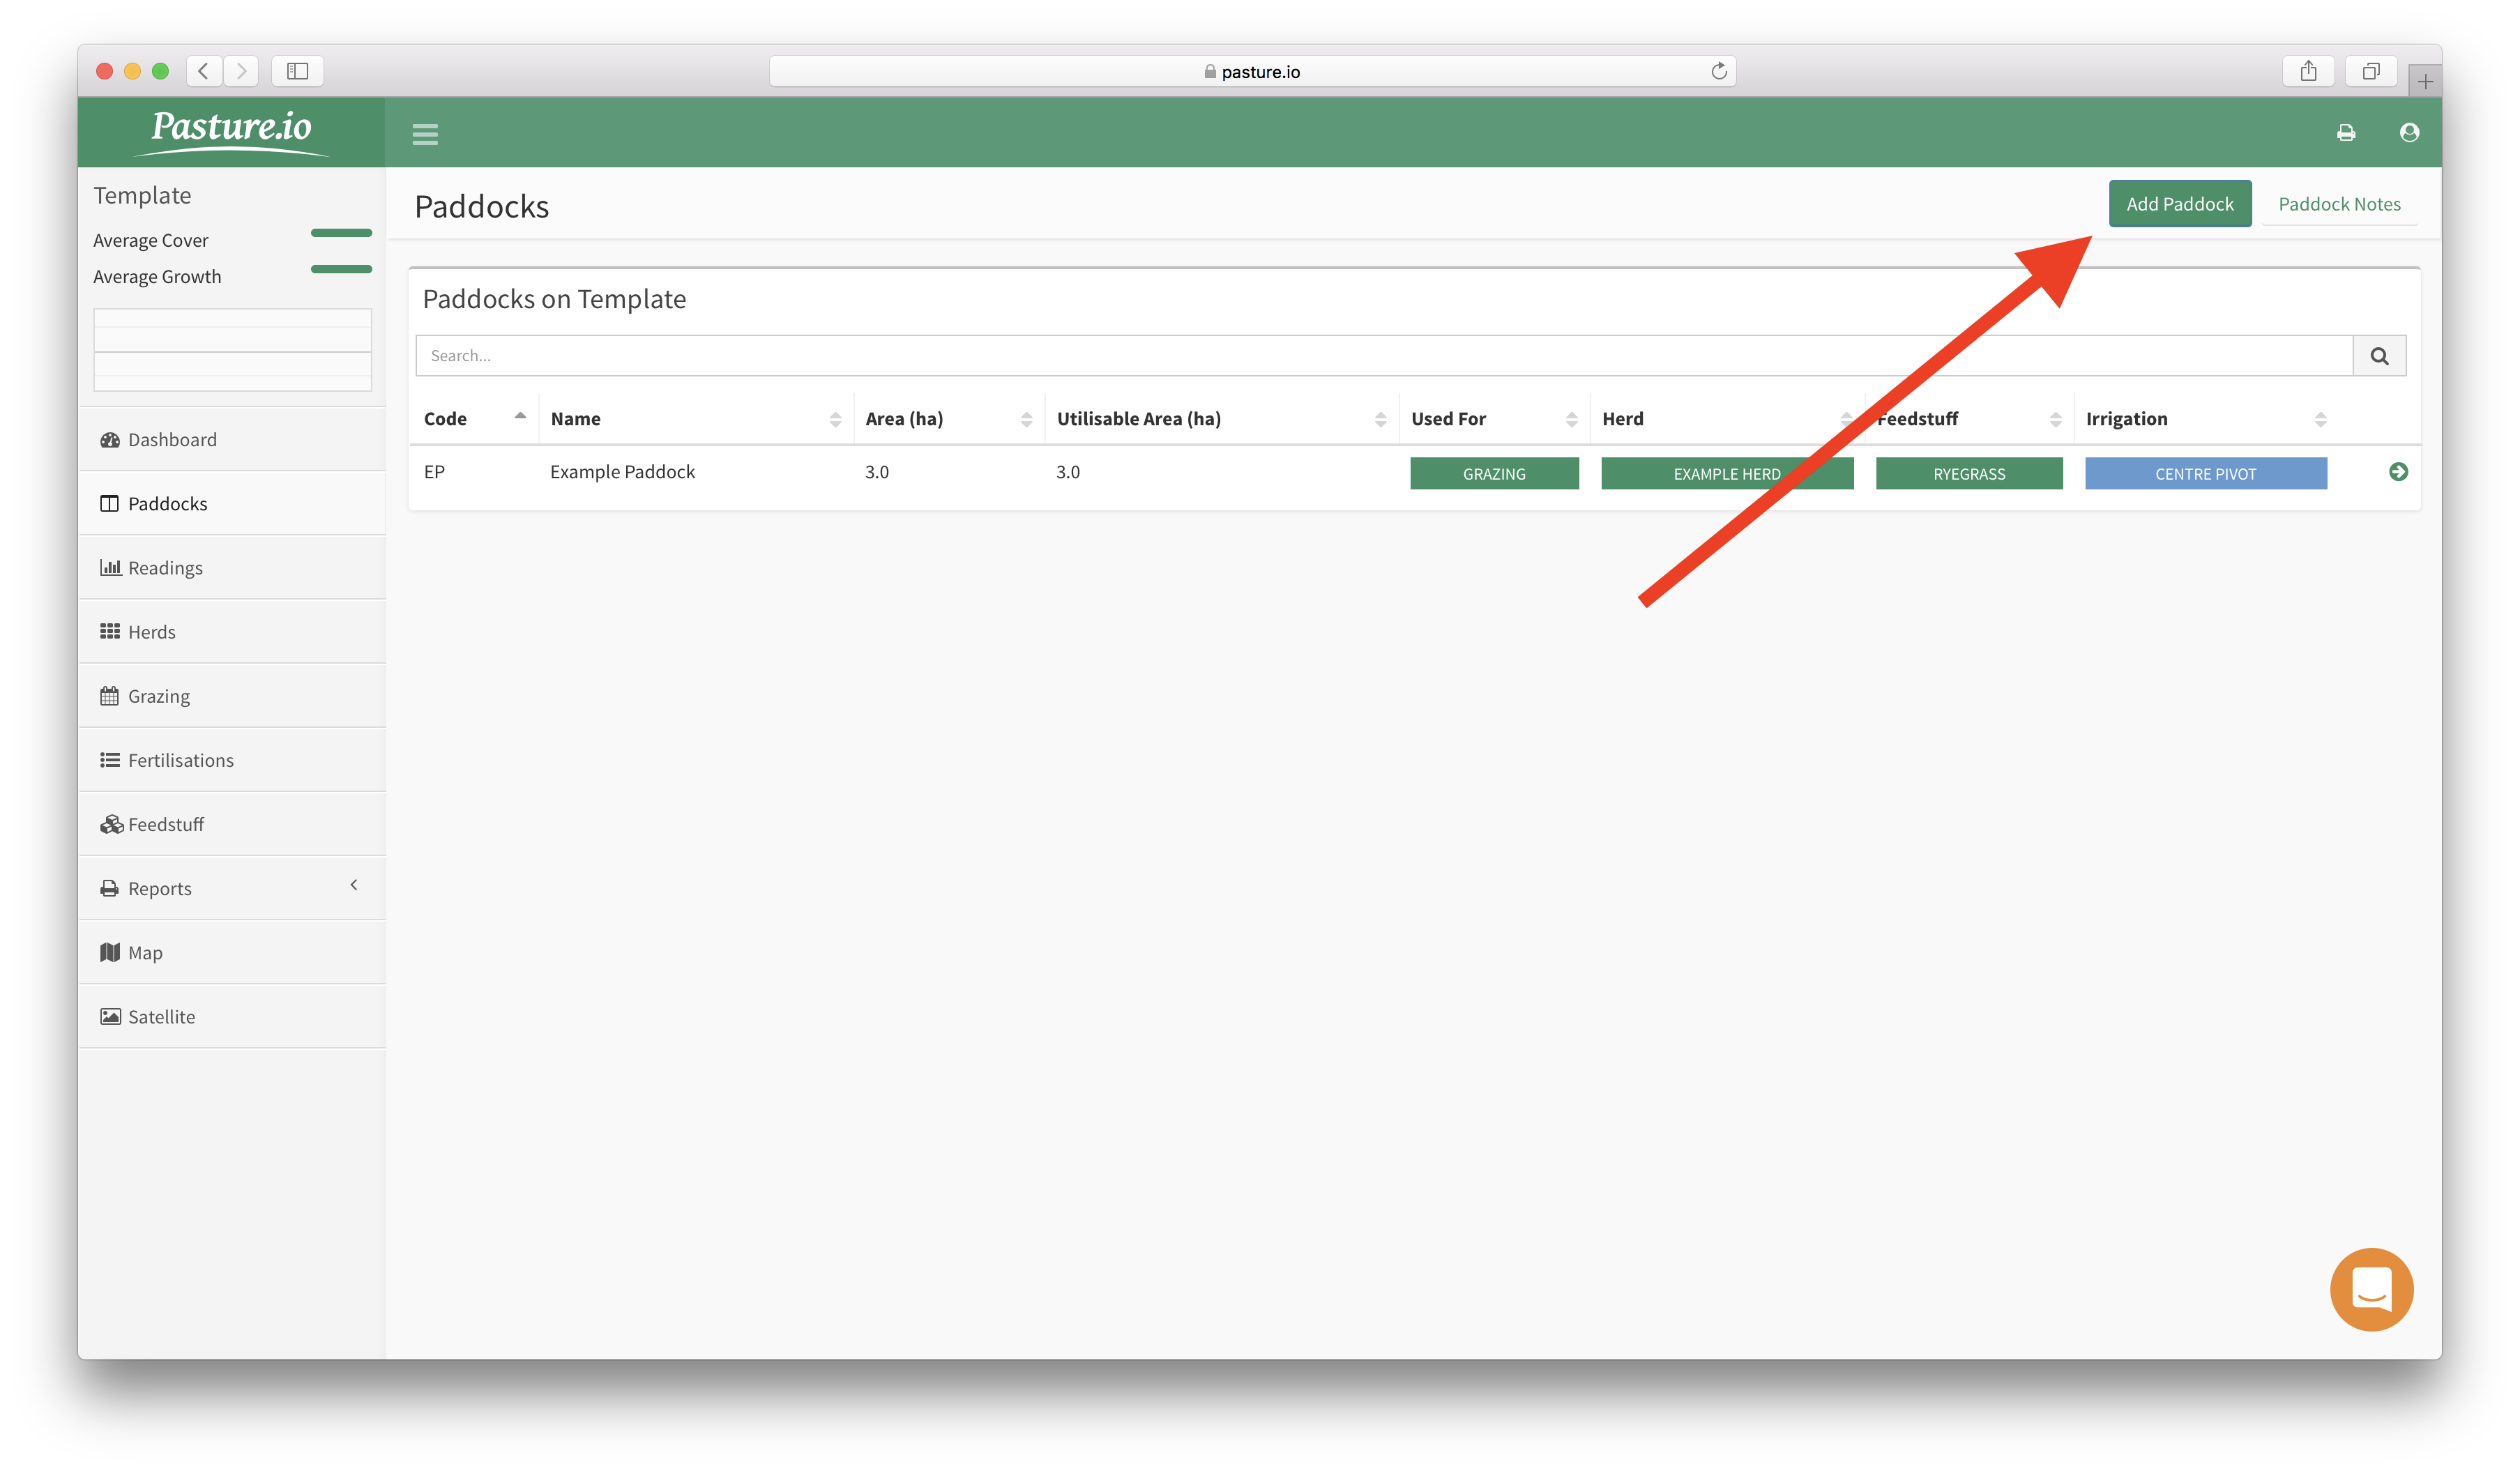Click the print icon in the header
2520x1471 pixels.
pyautogui.click(x=2345, y=133)
